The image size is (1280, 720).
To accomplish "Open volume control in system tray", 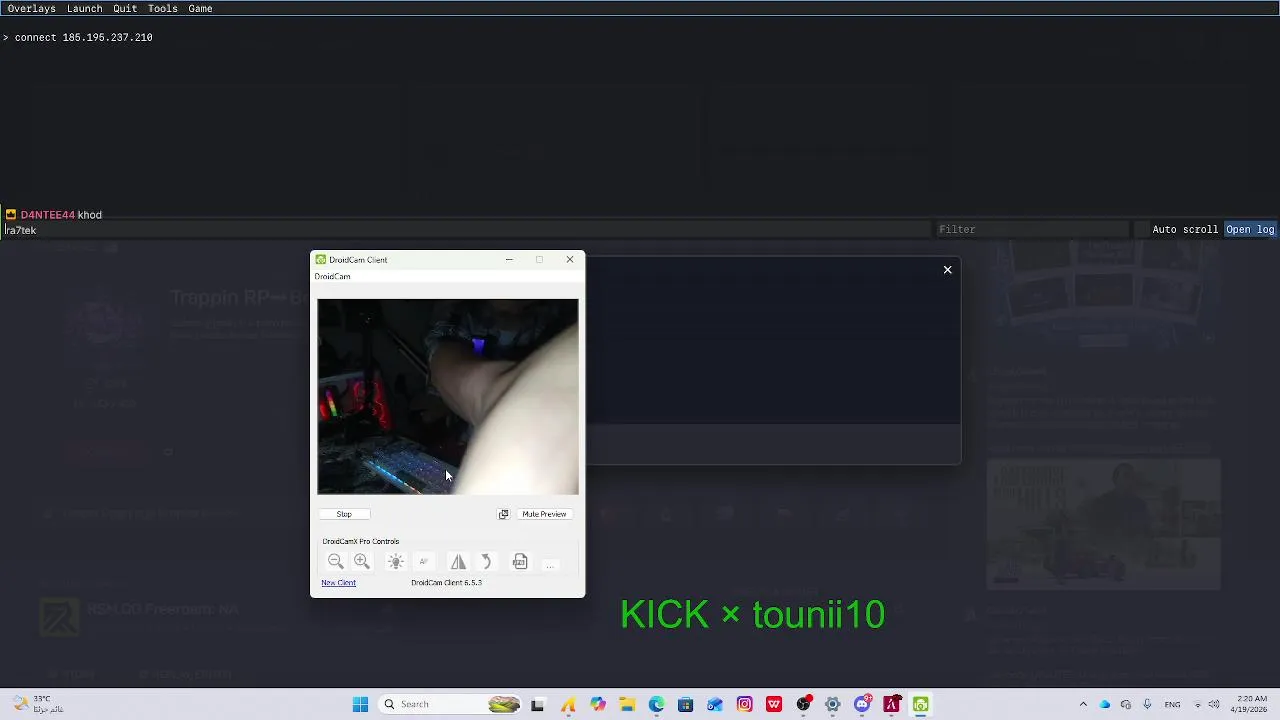I will coord(1215,705).
